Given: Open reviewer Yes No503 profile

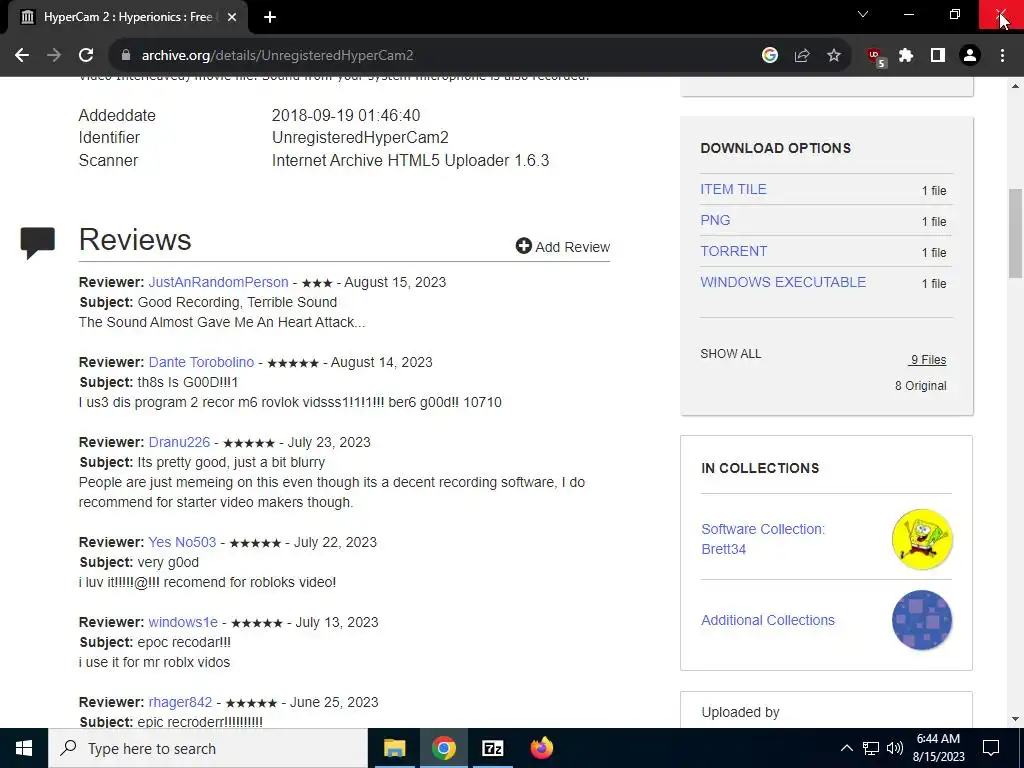Looking at the screenshot, I should [x=182, y=542].
